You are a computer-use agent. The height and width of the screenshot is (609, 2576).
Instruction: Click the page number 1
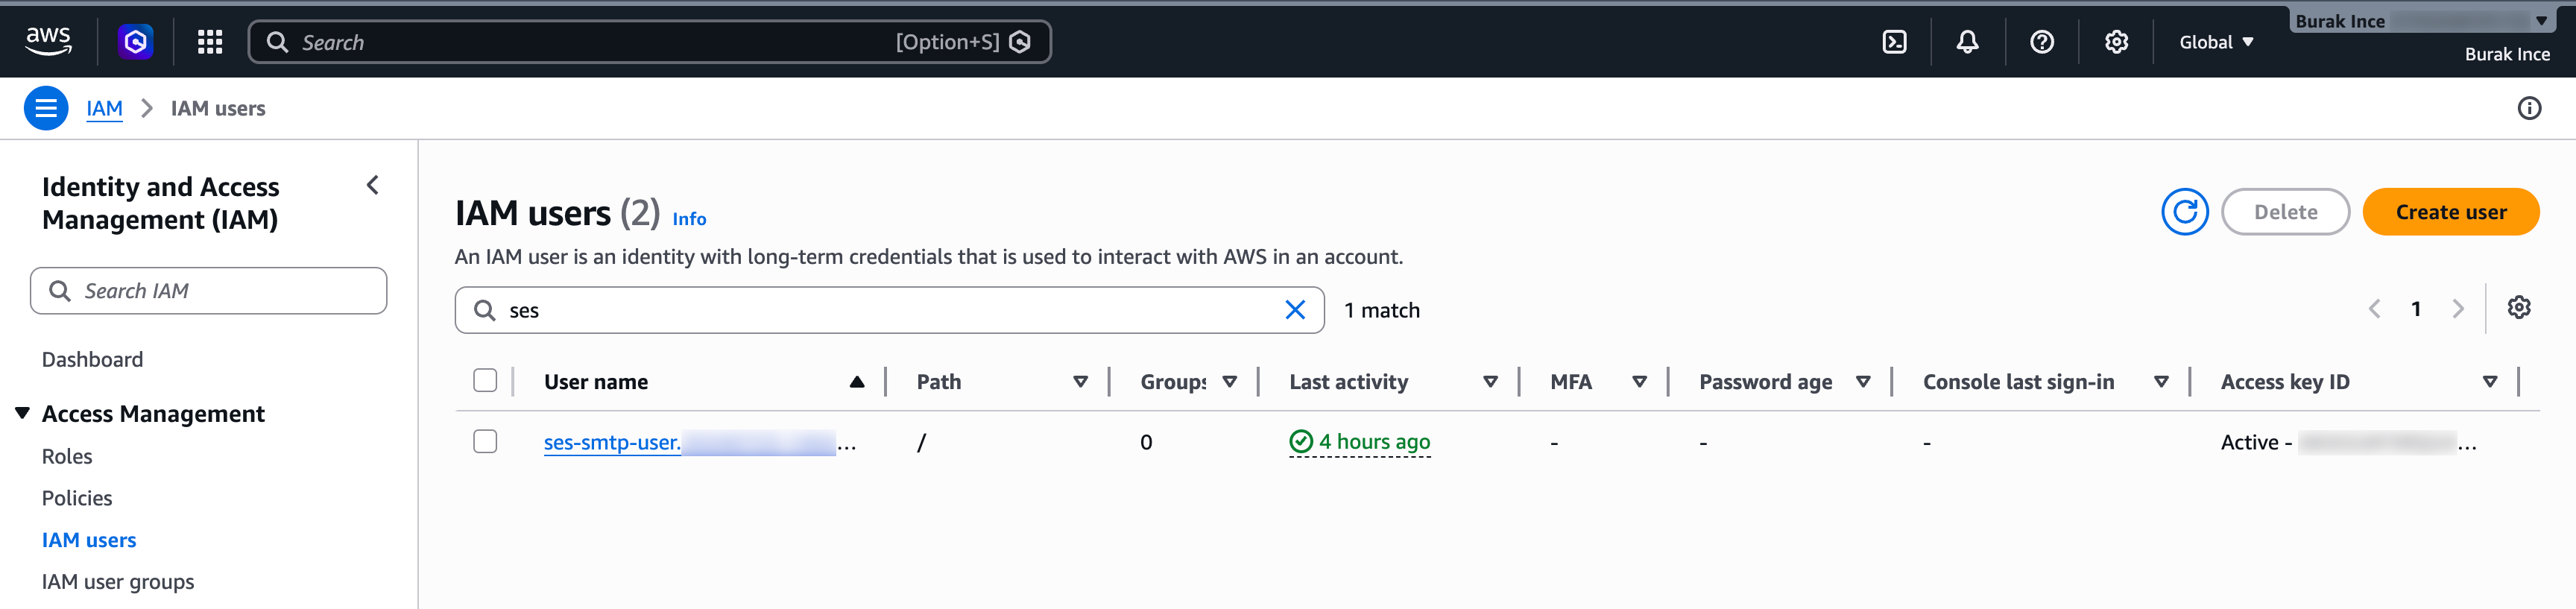coord(2416,309)
